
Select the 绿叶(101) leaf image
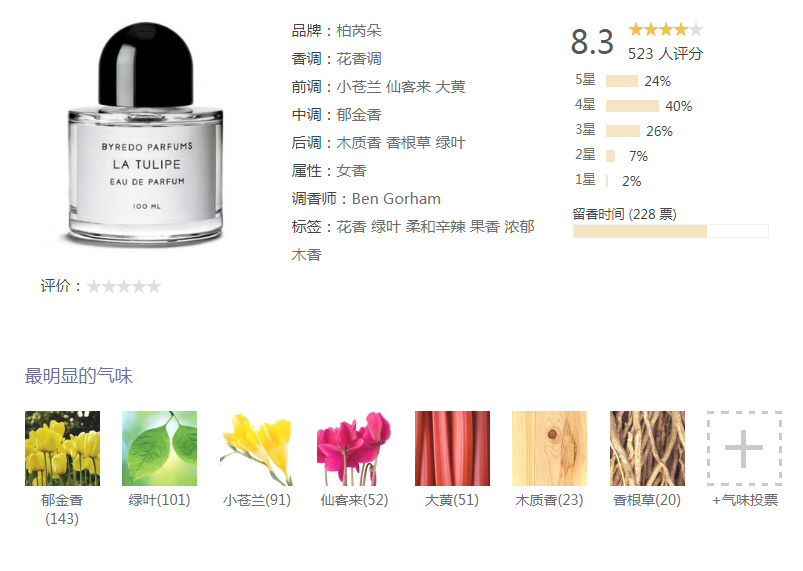coord(159,448)
